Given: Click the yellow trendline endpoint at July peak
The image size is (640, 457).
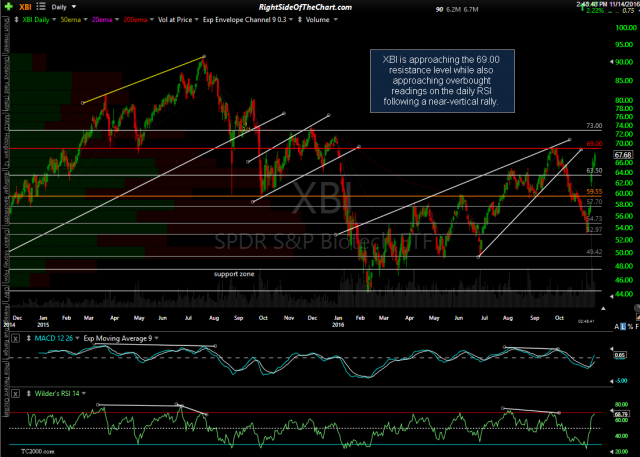Looking at the screenshot, I should pos(204,56).
